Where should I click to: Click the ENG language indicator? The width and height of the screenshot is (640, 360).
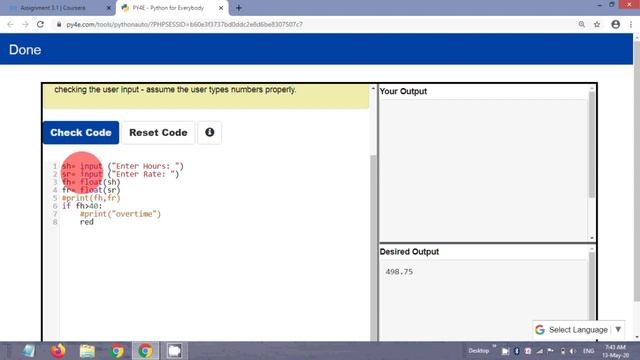589,351
